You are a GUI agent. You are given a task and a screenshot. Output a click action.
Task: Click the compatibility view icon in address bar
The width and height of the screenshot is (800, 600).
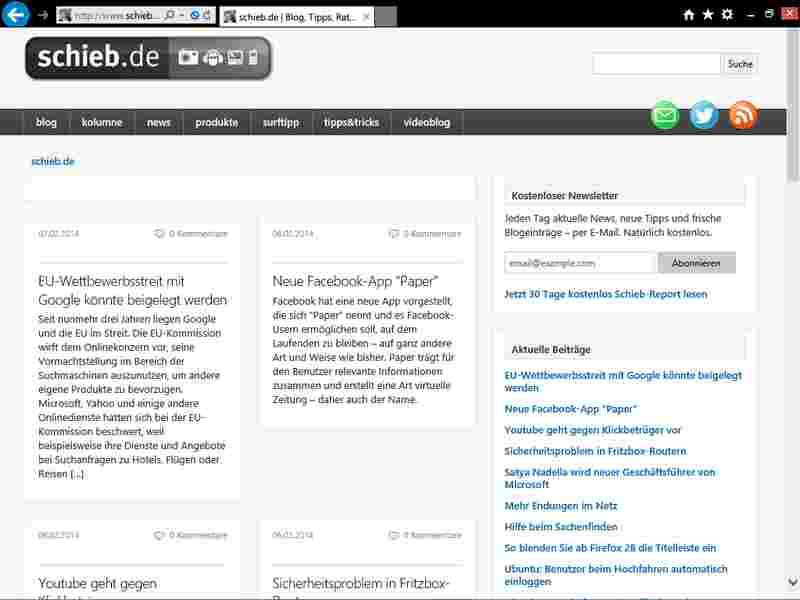[194, 15]
